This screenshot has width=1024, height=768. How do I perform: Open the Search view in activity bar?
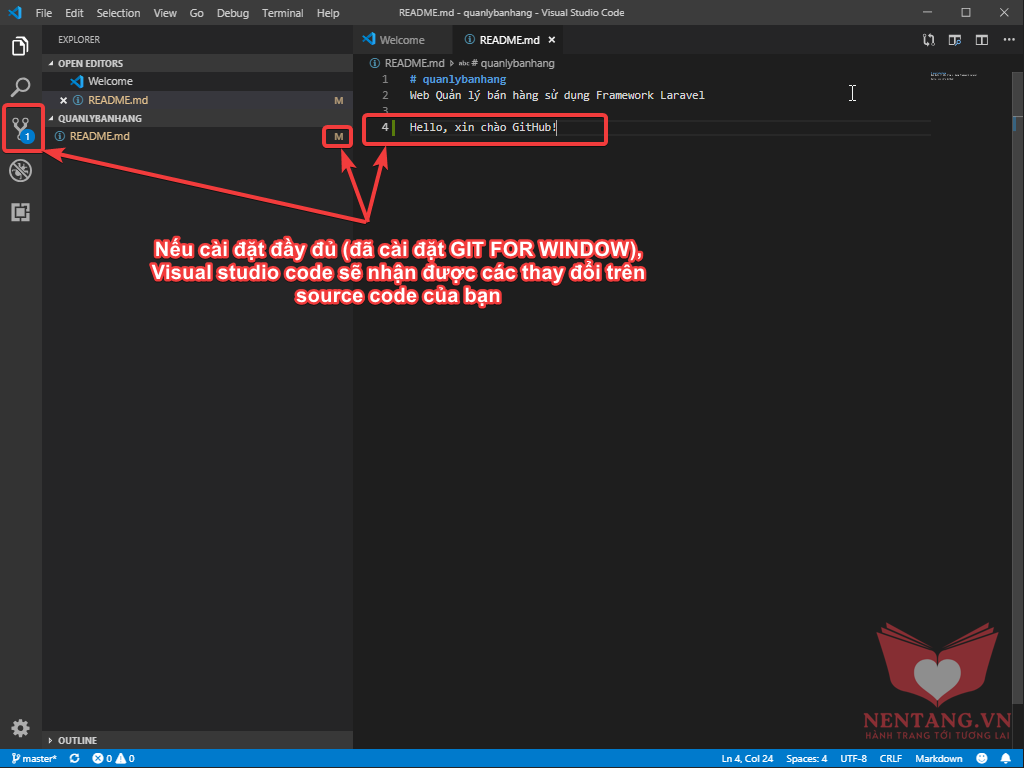click(20, 87)
